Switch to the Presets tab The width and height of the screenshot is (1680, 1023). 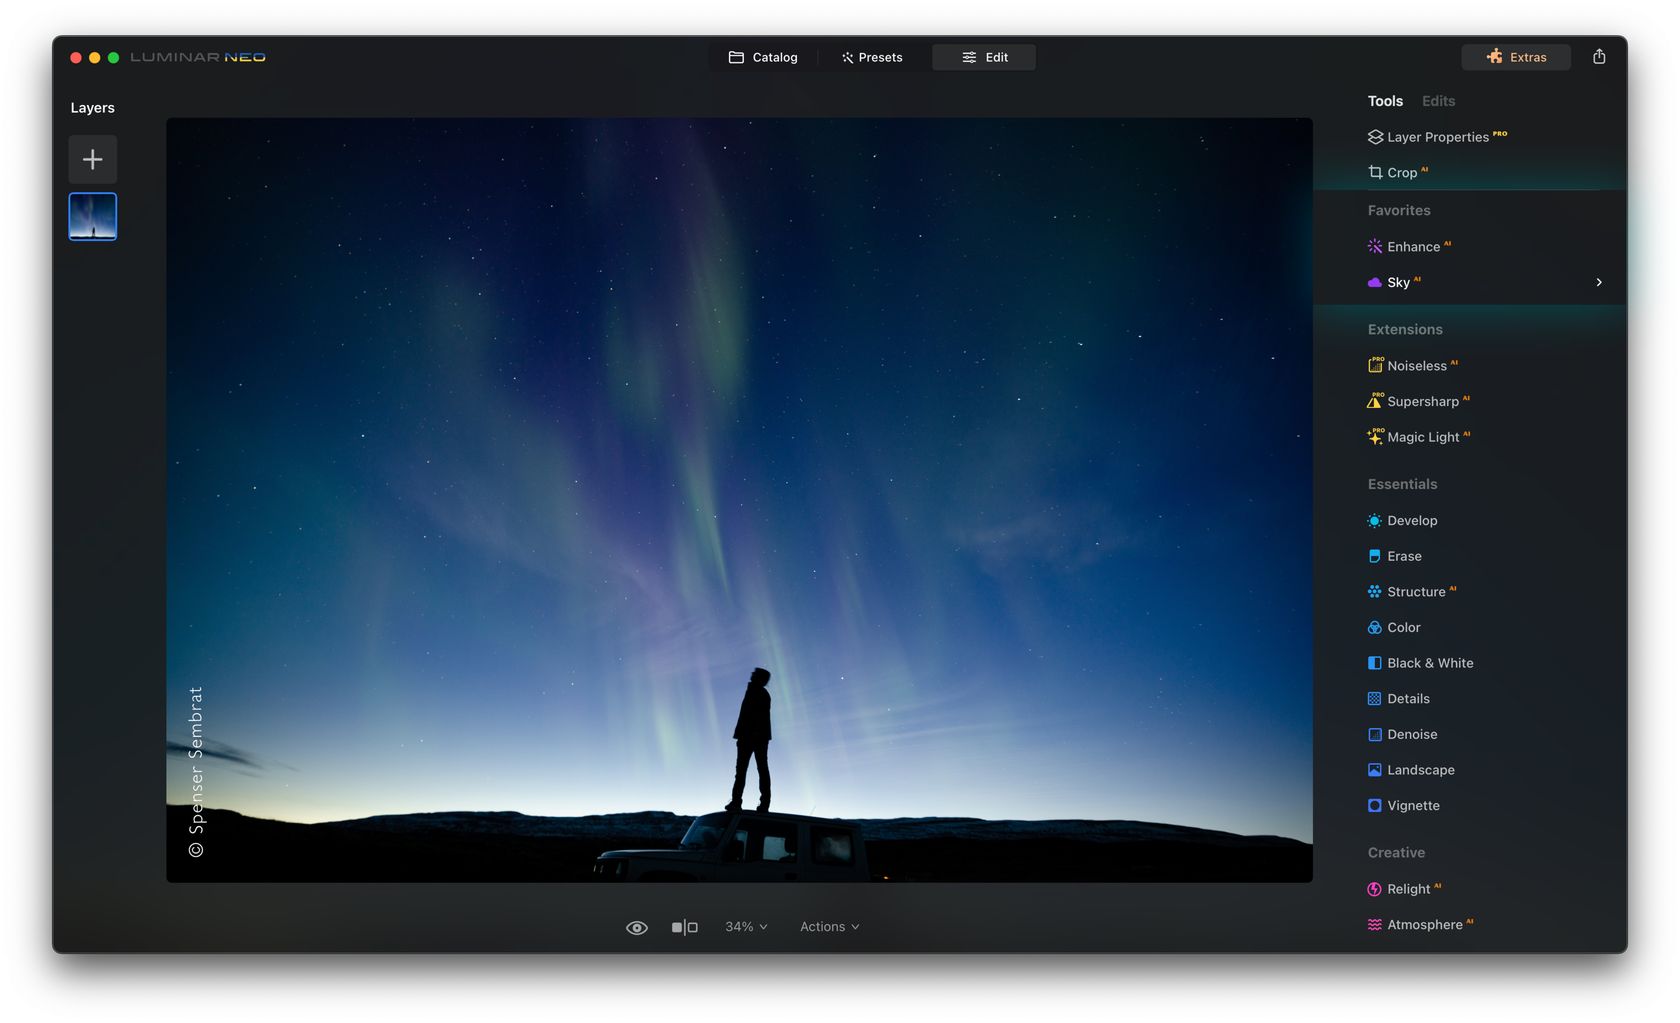[872, 58]
